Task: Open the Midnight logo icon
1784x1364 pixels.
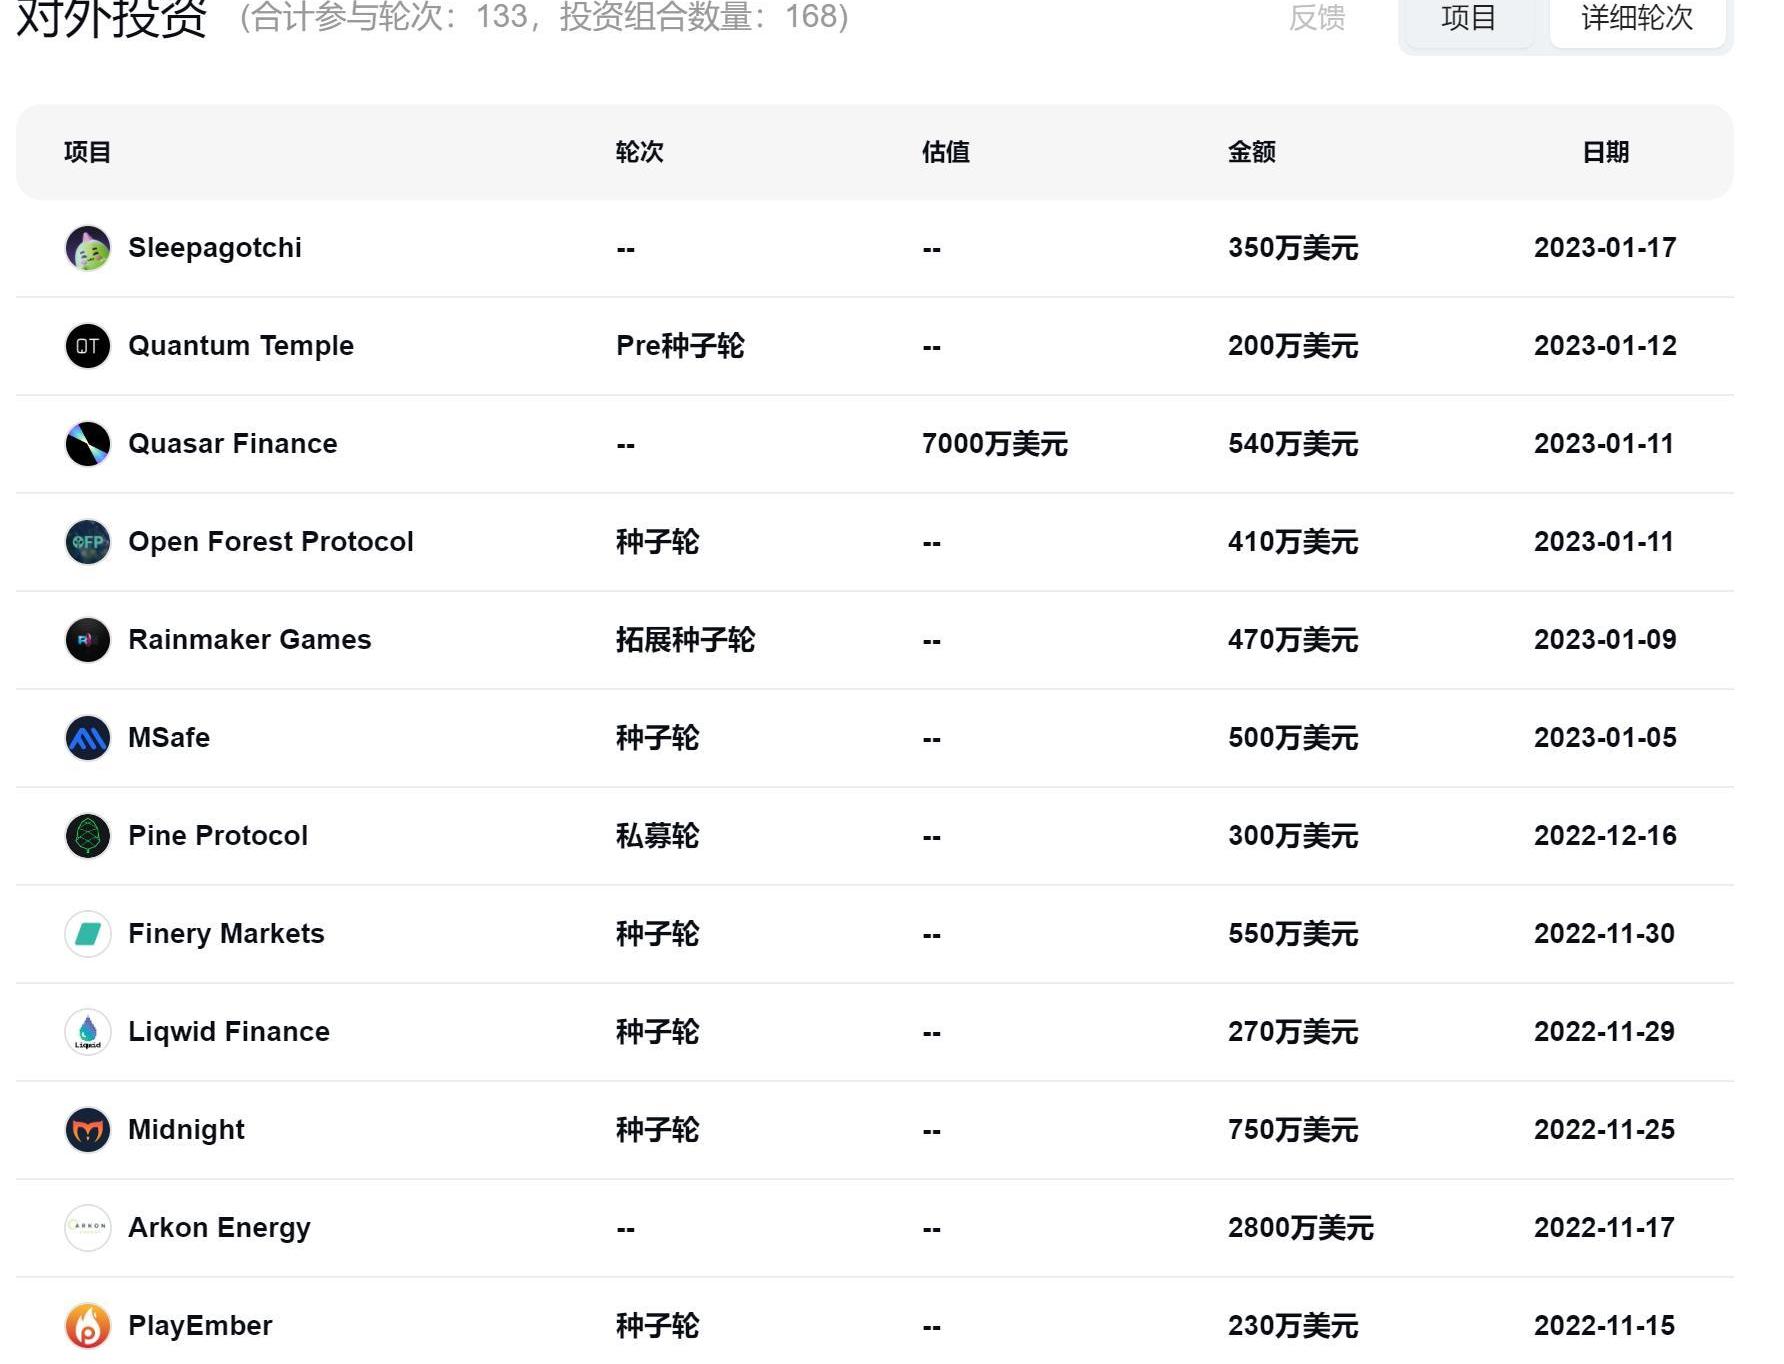Action: (x=88, y=1130)
